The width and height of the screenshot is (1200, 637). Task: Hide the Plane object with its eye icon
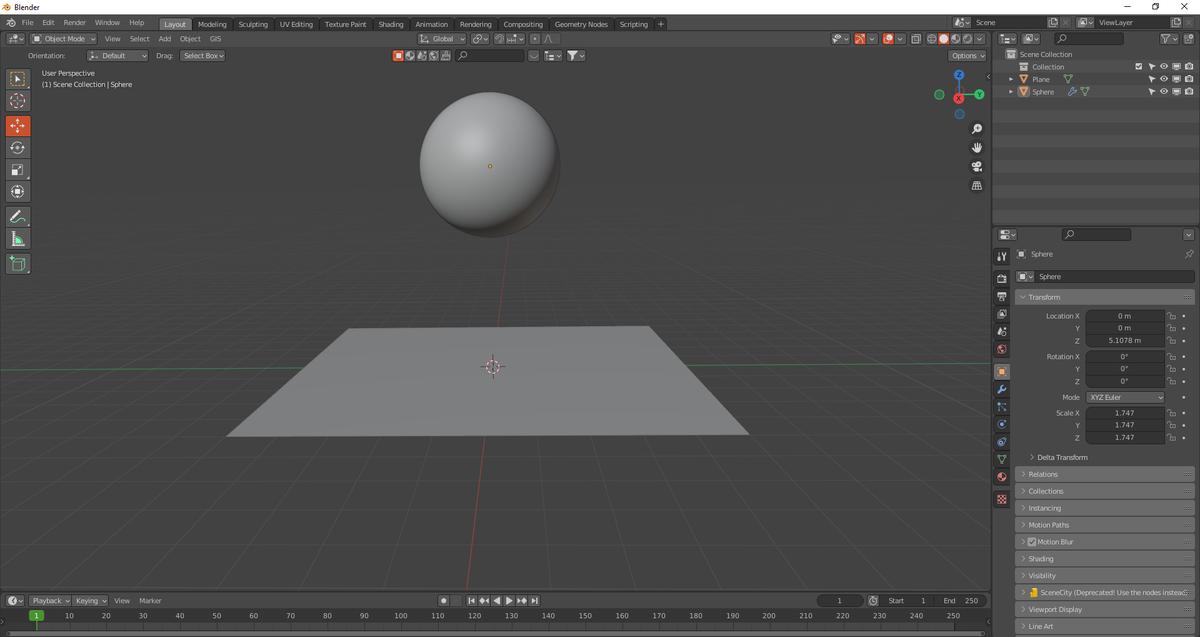pos(1164,79)
